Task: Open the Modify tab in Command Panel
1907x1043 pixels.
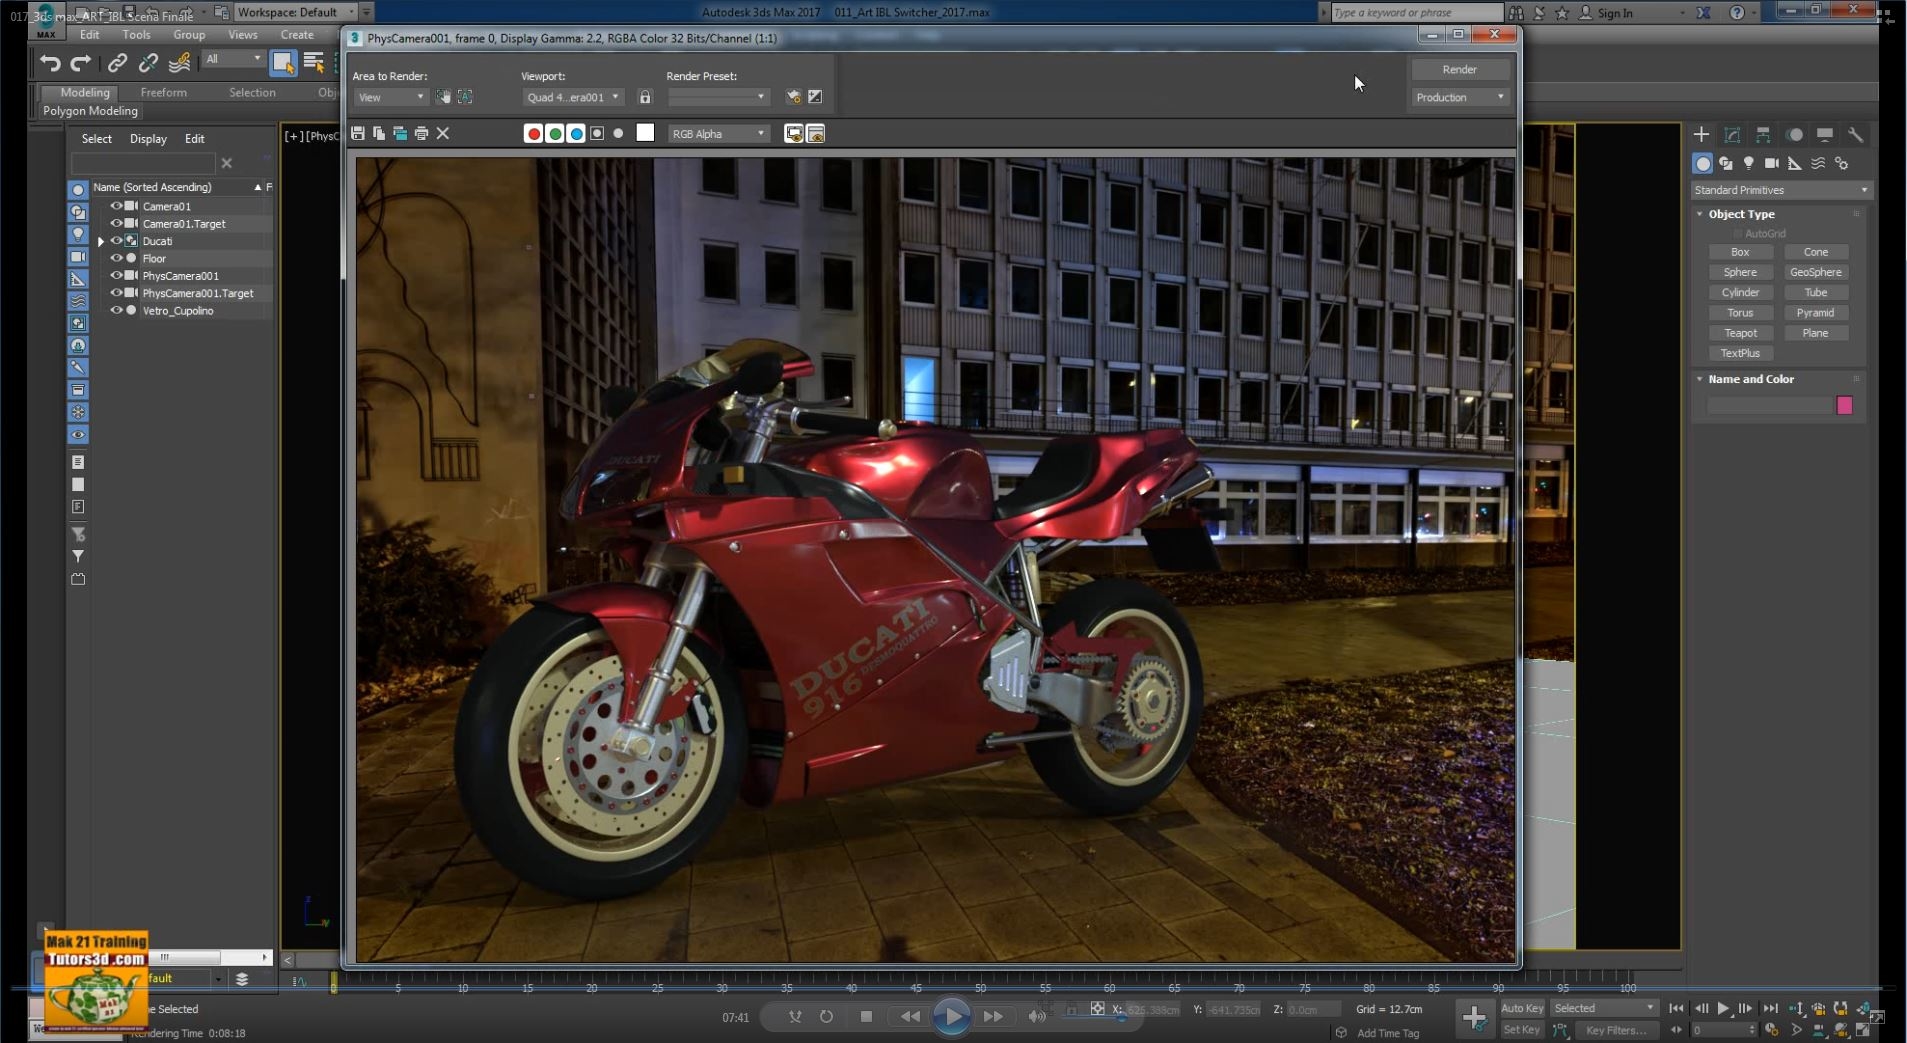Action: [1732, 134]
